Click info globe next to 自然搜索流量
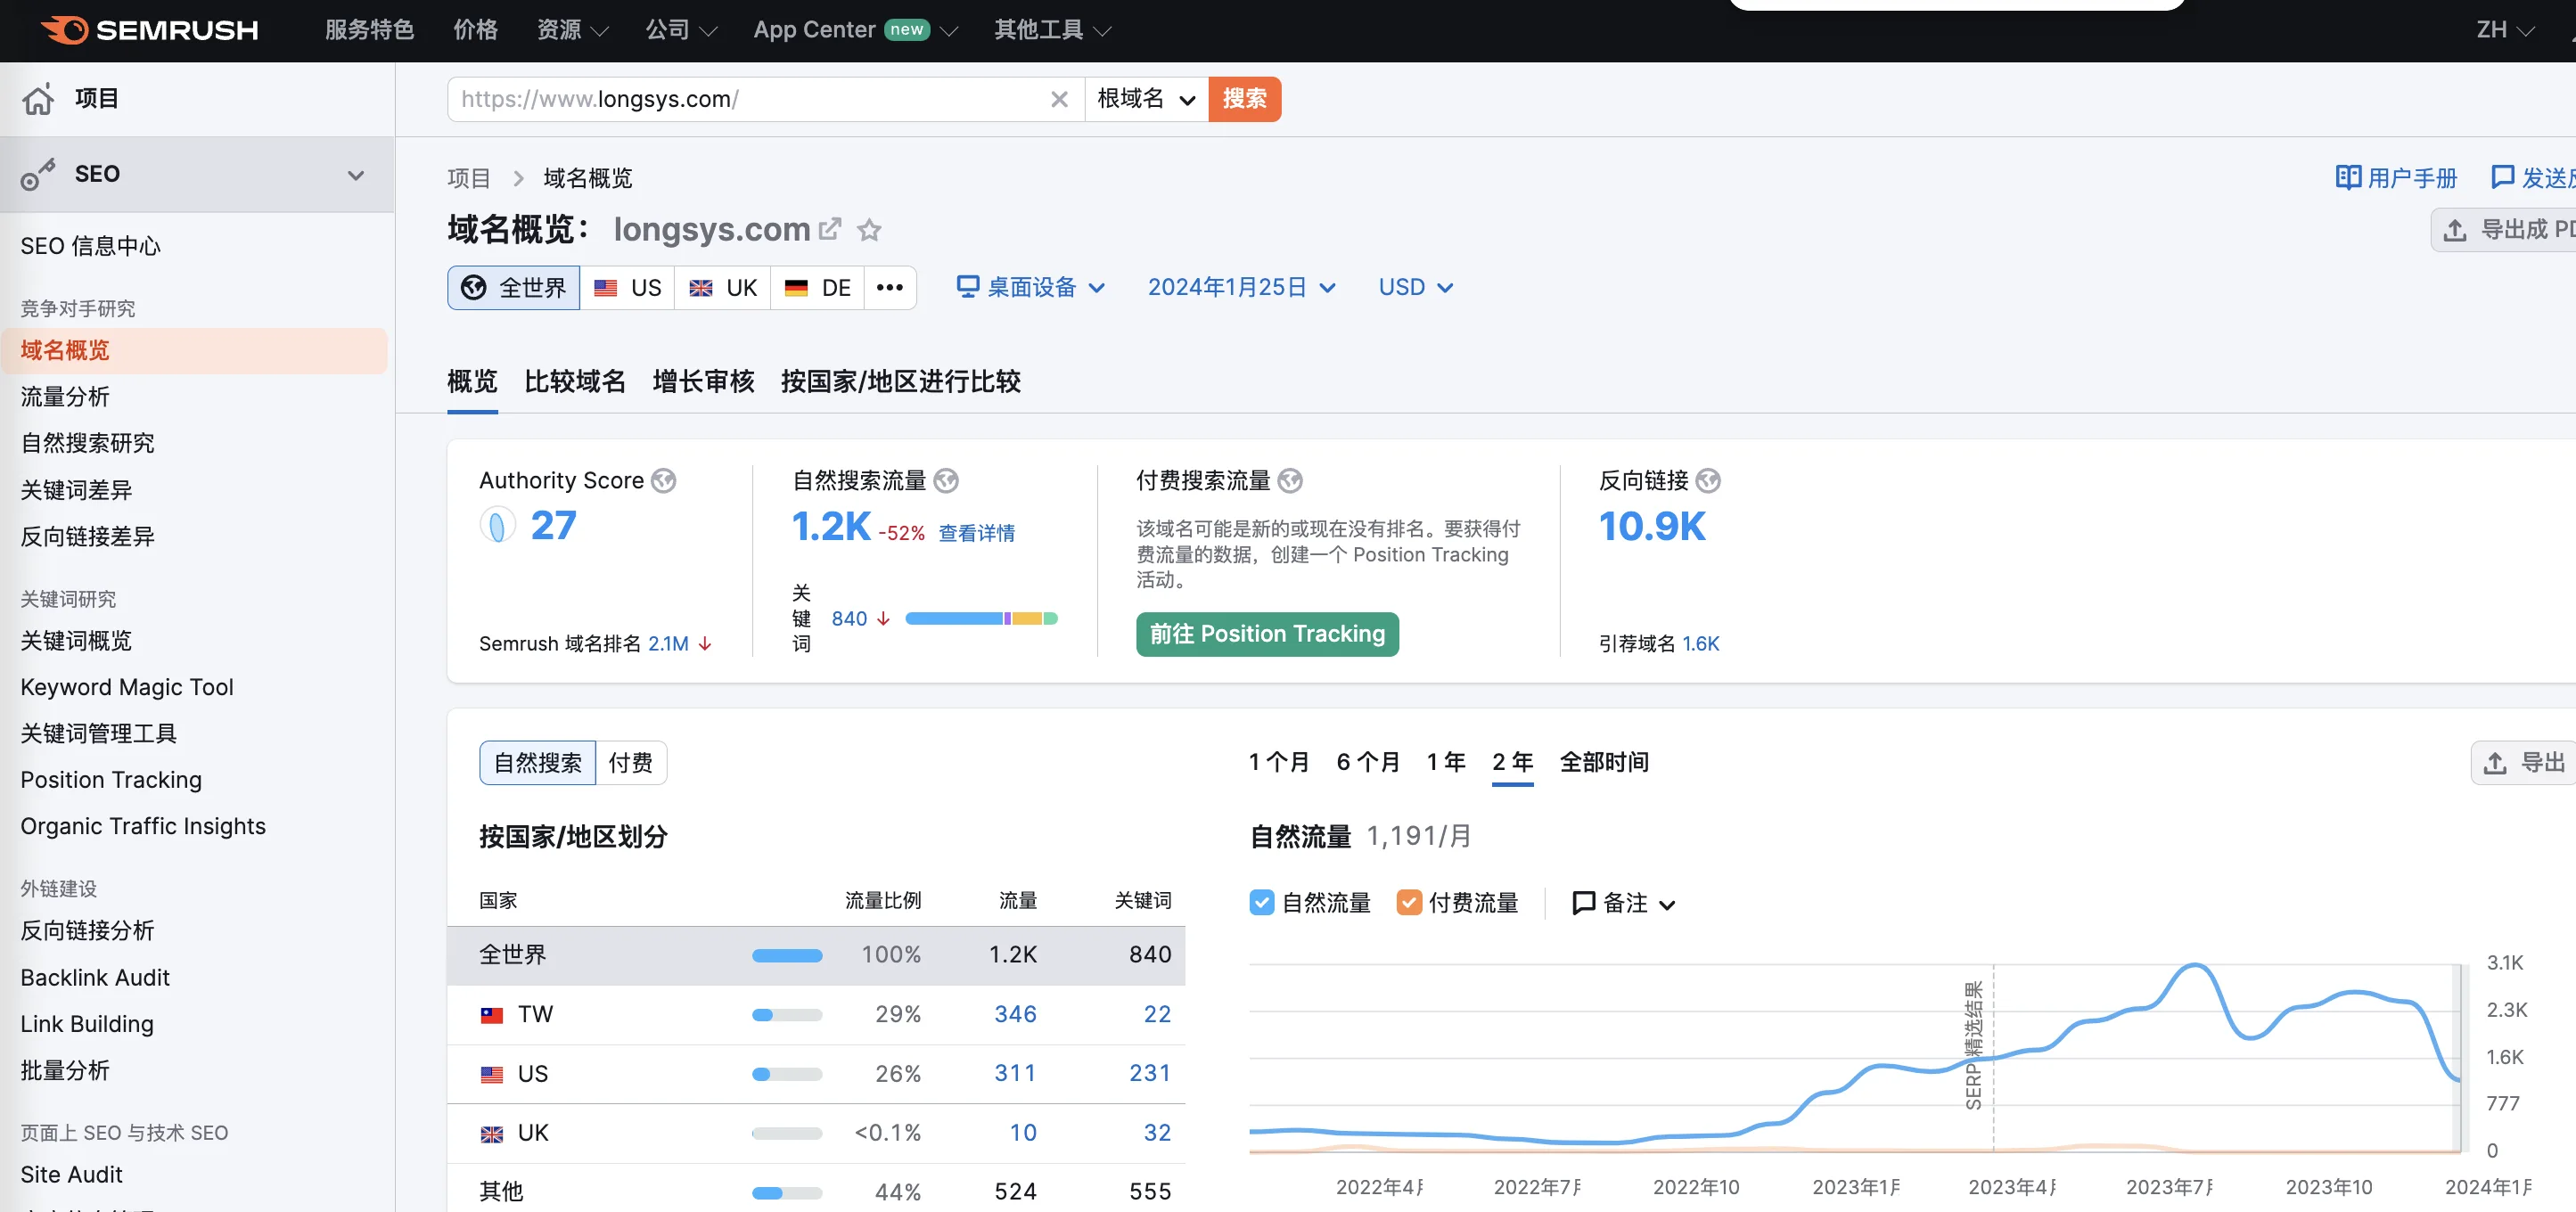 click(x=946, y=481)
